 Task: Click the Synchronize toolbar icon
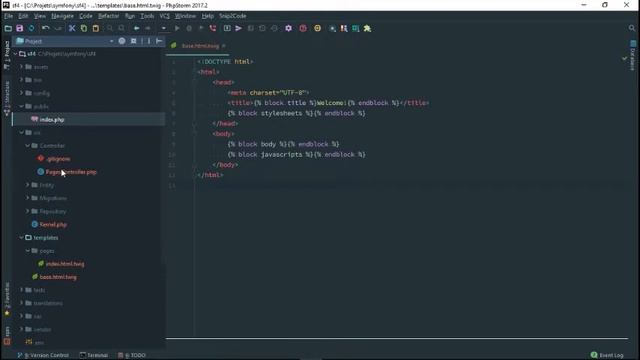click(31, 29)
